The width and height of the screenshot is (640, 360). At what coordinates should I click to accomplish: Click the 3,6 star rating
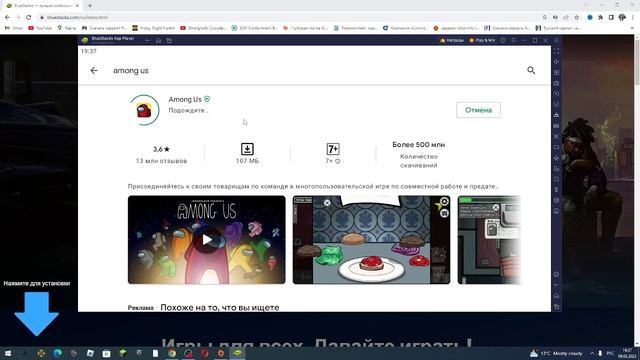click(x=161, y=149)
